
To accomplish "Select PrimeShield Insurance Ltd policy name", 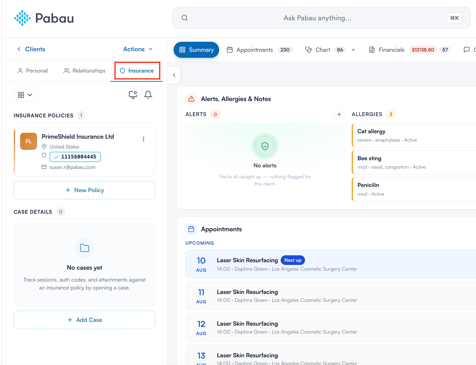I will [78, 137].
